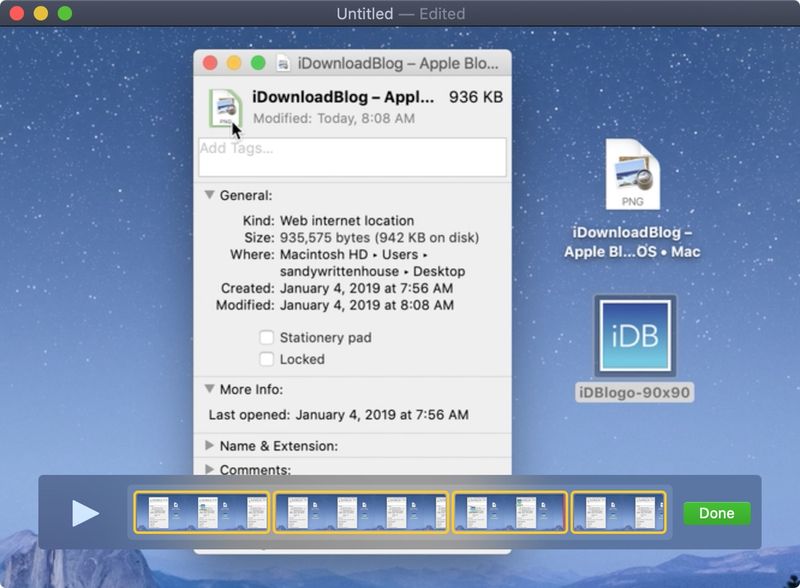
Task: Click the green full screen button of Untitled window
Action: click(x=65, y=13)
